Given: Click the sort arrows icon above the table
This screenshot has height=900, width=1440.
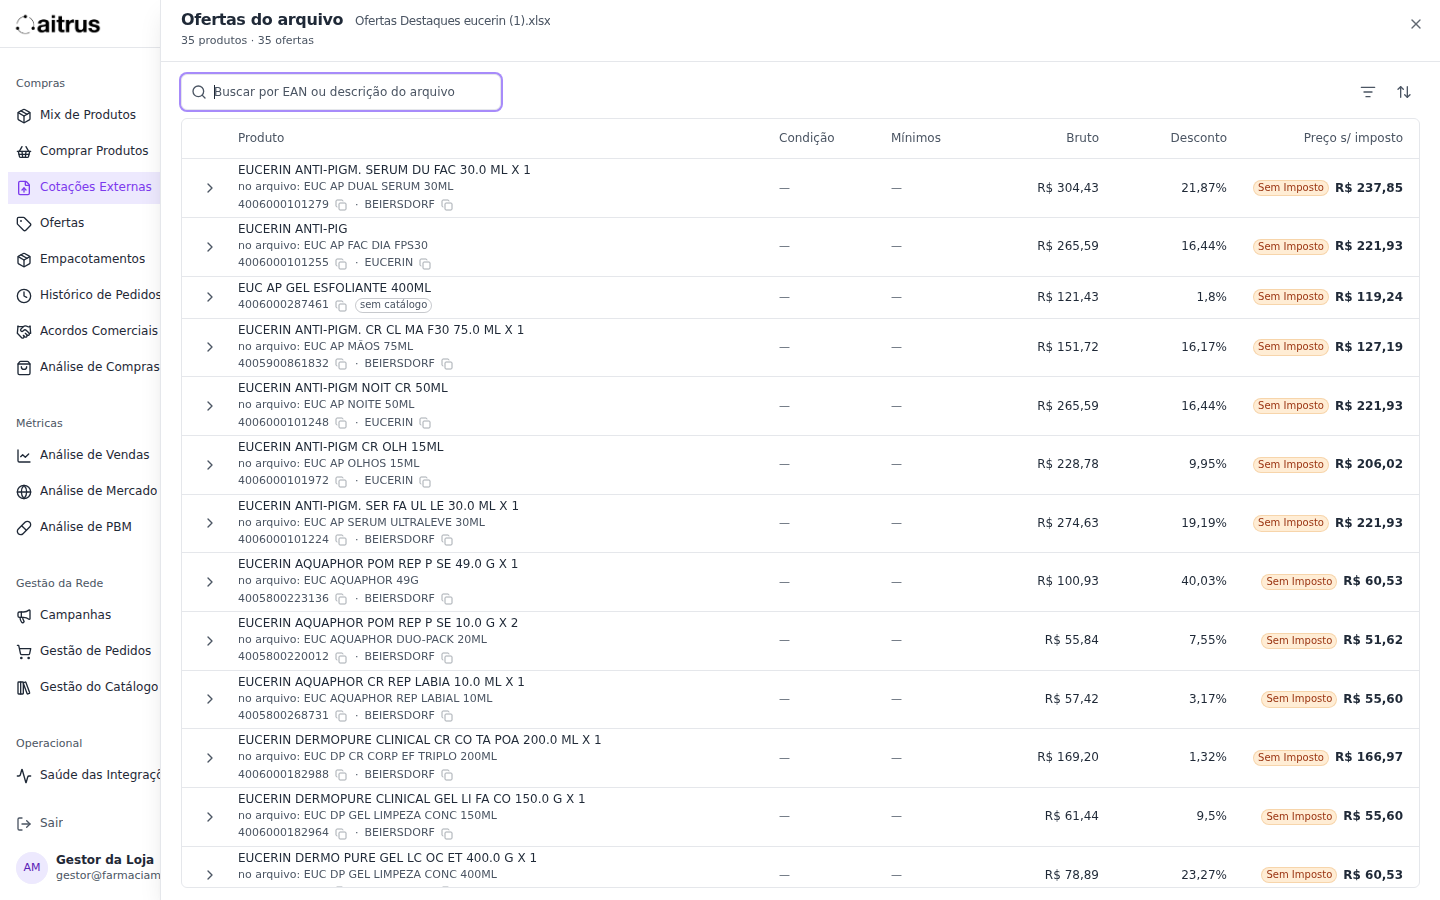Looking at the screenshot, I should pyautogui.click(x=1404, y=92).
